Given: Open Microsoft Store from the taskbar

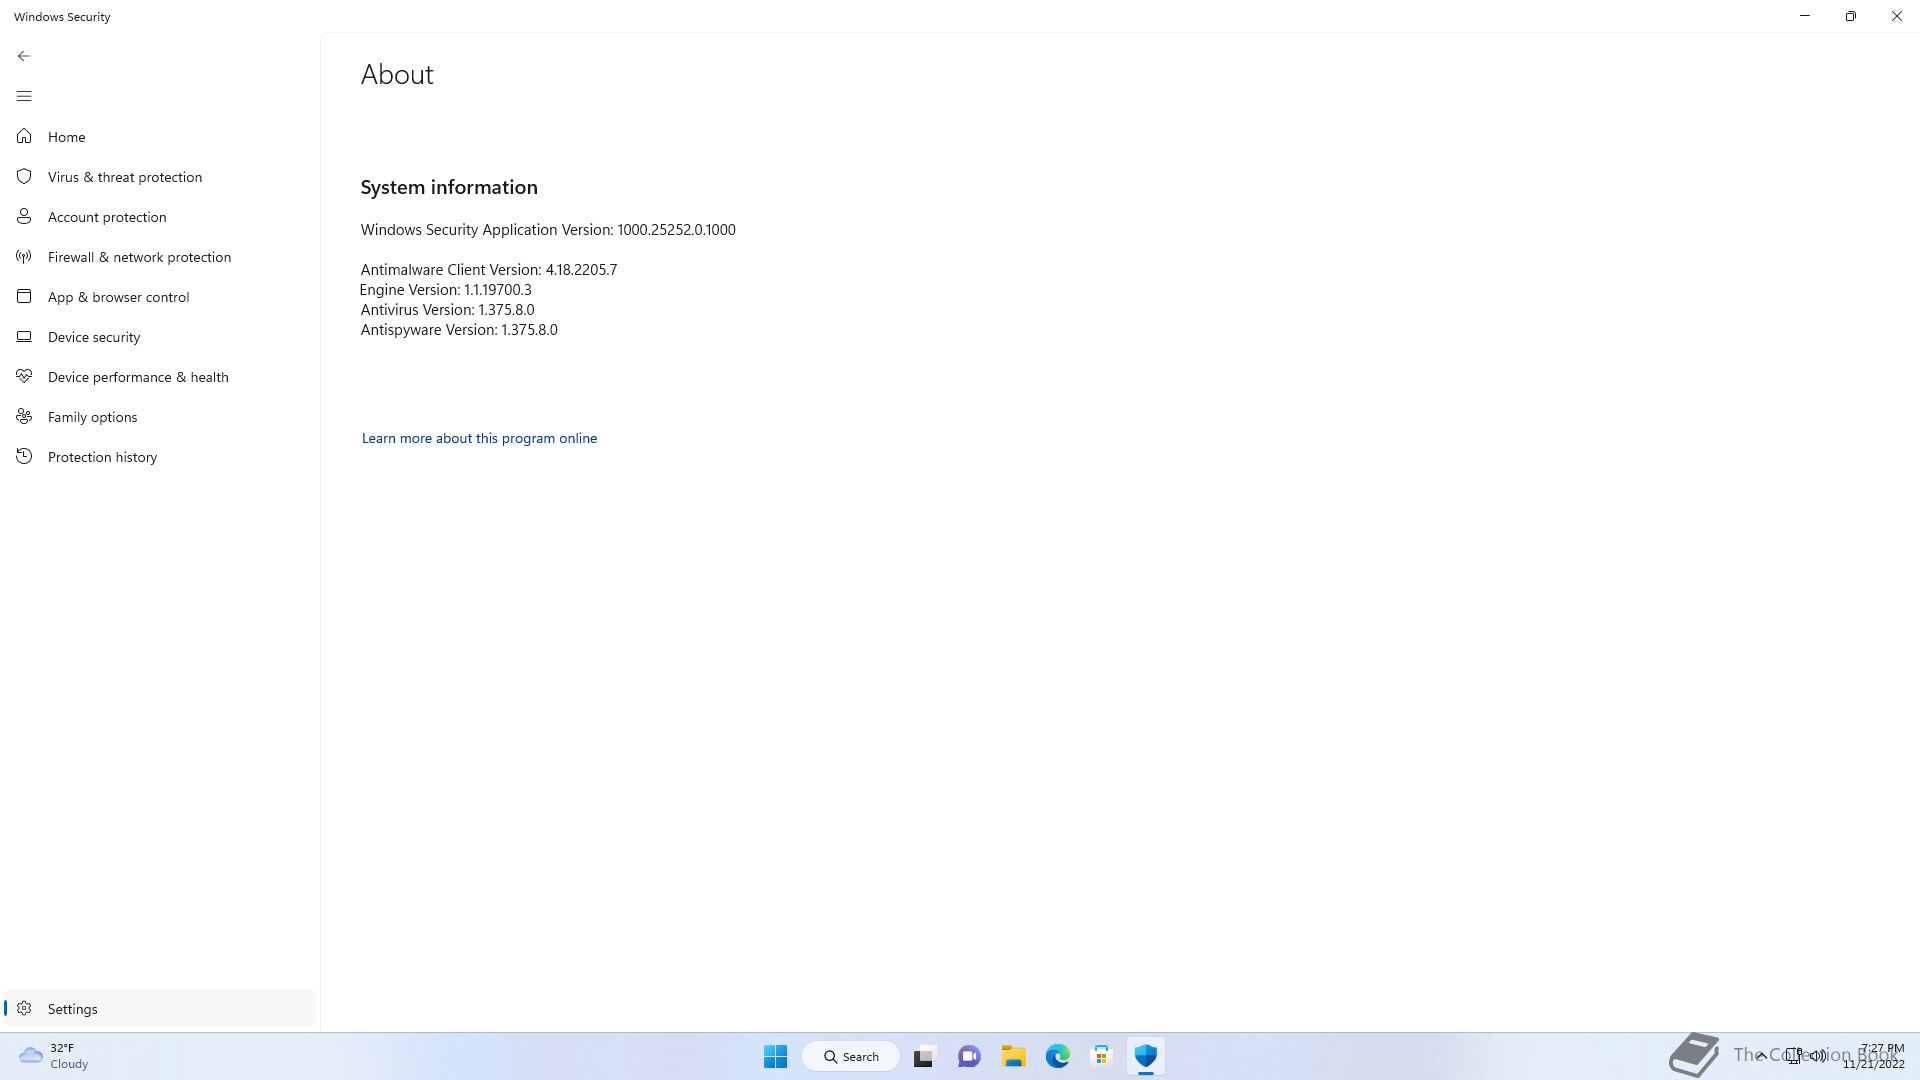Looking at the screenshot, I should (1102, 1056).
